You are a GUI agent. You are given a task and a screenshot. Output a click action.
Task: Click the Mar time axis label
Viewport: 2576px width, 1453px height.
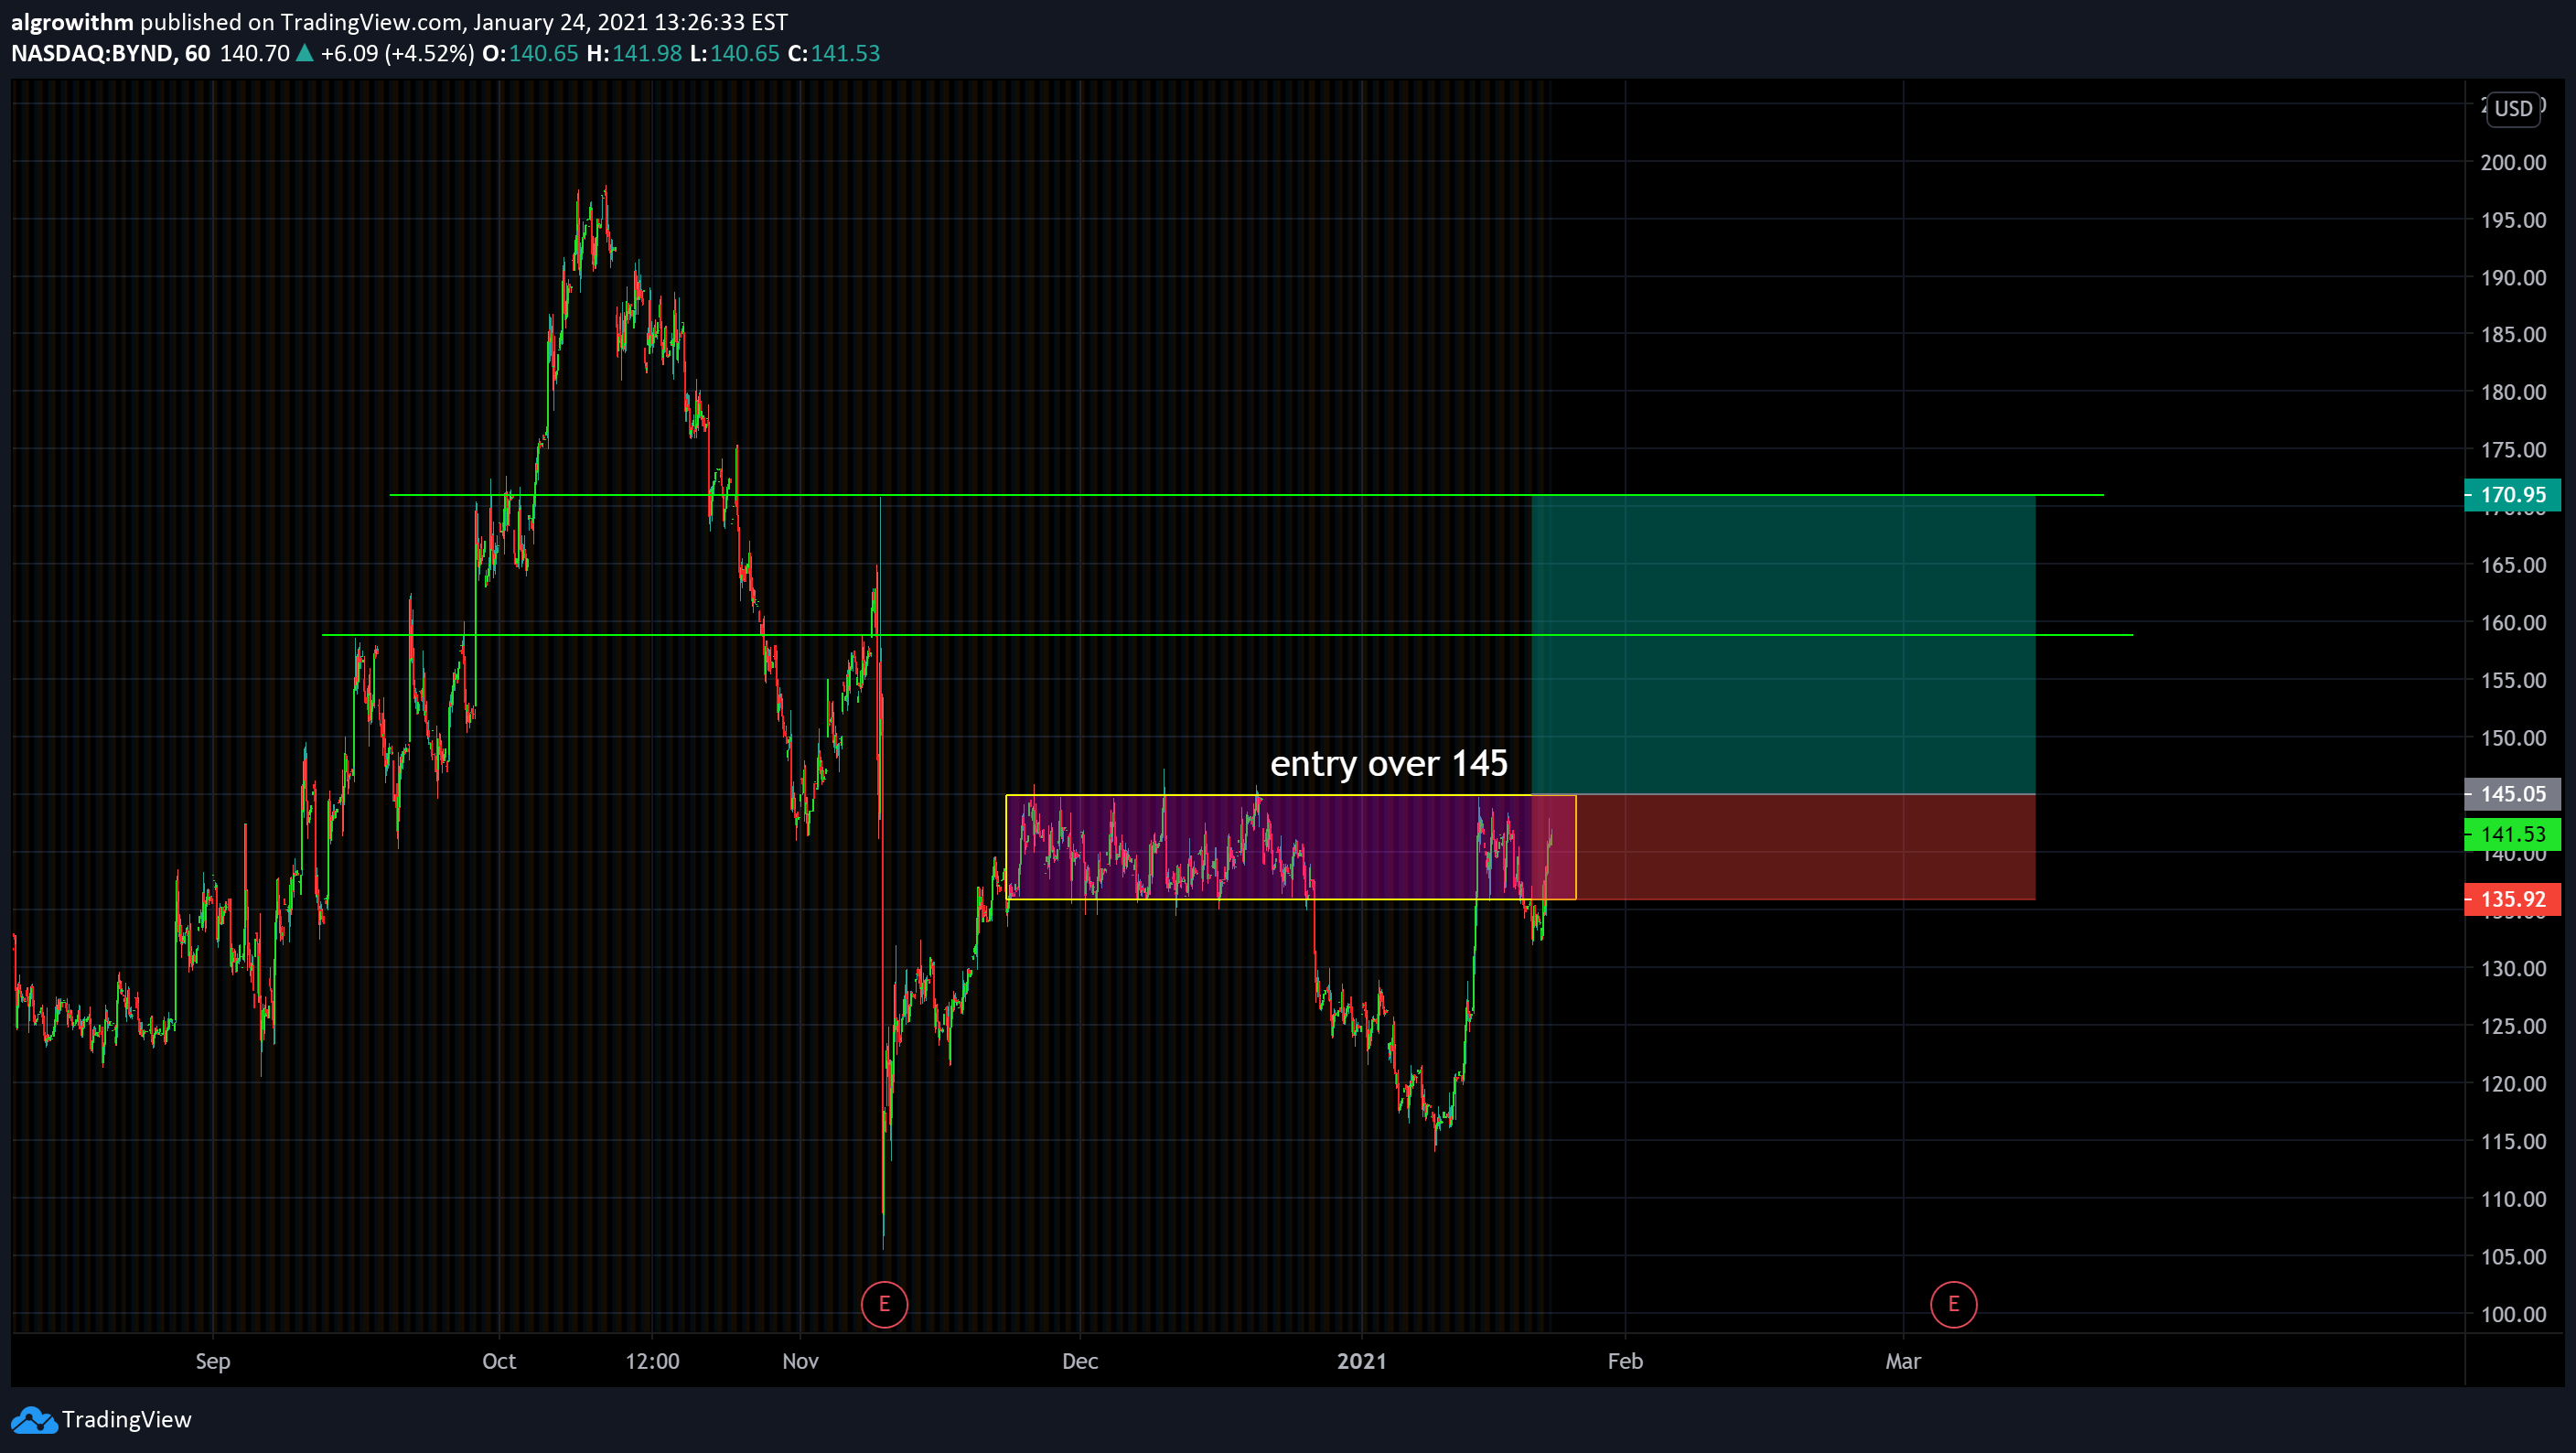tap(1903, 1361)
